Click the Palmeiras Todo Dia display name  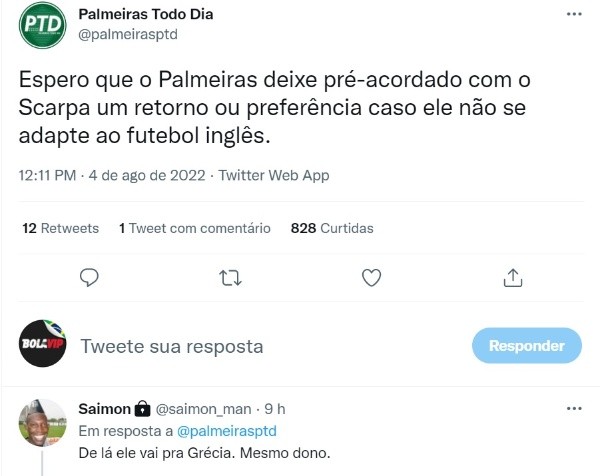[x=145, y=16]
